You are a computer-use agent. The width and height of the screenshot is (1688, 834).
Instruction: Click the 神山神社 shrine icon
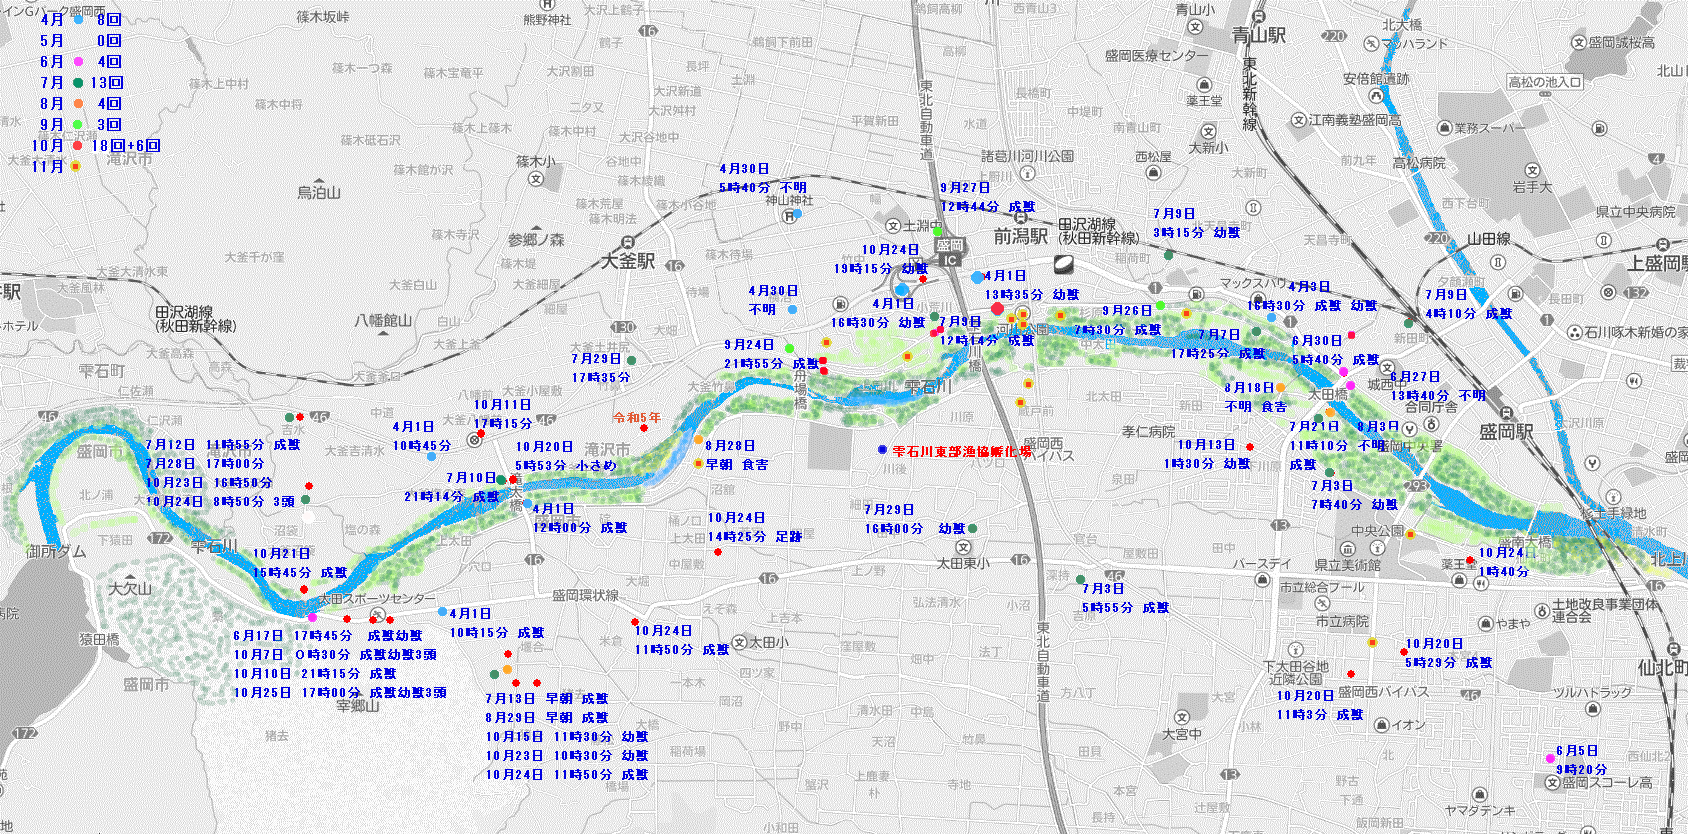click(x=789, y=215)
